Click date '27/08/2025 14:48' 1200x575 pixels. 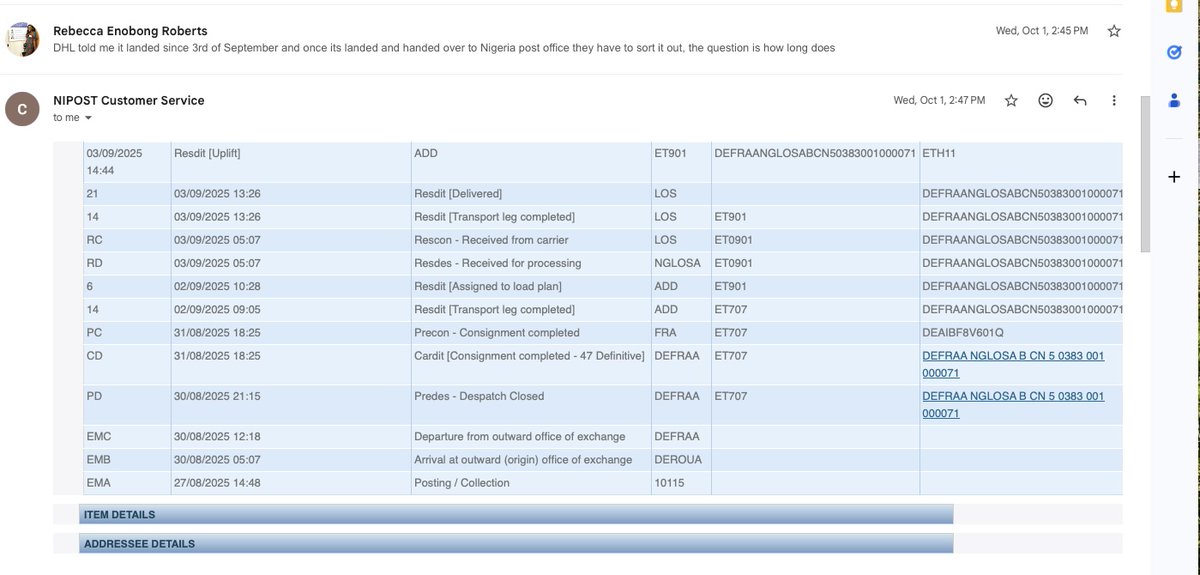(x=217, y=483)
